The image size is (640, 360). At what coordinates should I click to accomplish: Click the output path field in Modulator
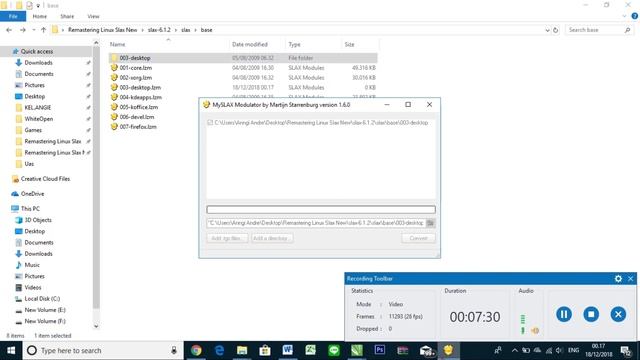[316, 223]
